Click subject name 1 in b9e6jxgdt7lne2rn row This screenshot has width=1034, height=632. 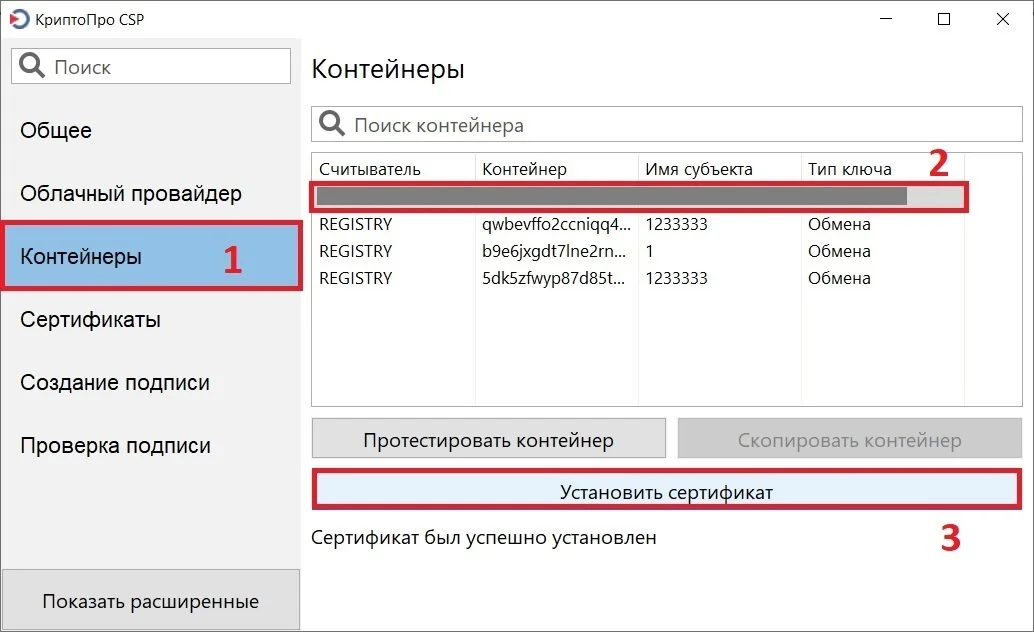(x=650, y=251)
